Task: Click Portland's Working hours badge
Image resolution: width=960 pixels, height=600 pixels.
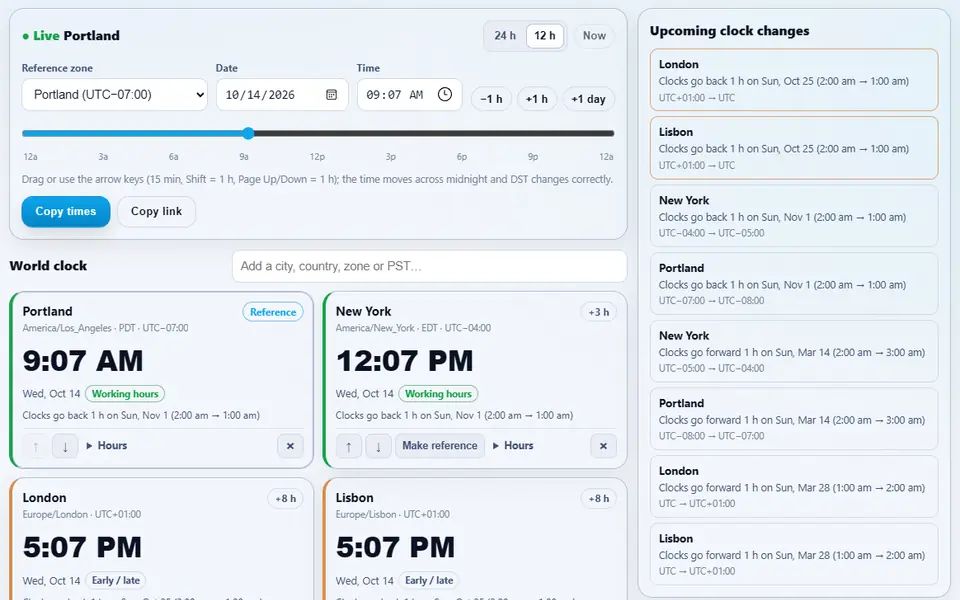Action: click(125, 394)
